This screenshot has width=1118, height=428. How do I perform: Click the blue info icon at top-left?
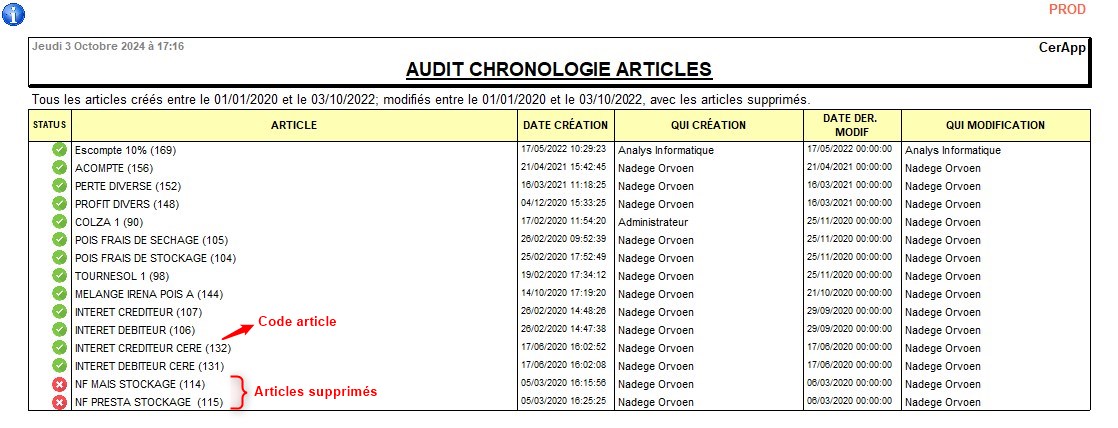(x=14, y=13)
